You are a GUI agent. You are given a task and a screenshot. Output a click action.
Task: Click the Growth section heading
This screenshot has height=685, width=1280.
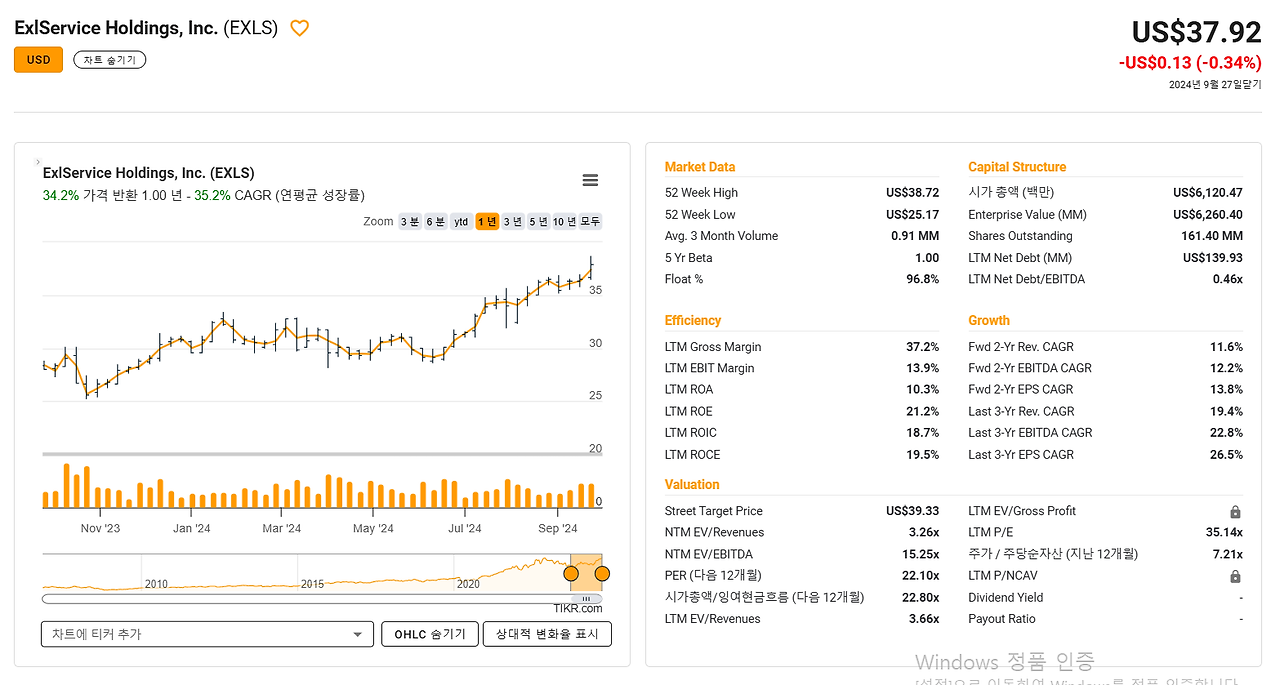pos(989,321)
